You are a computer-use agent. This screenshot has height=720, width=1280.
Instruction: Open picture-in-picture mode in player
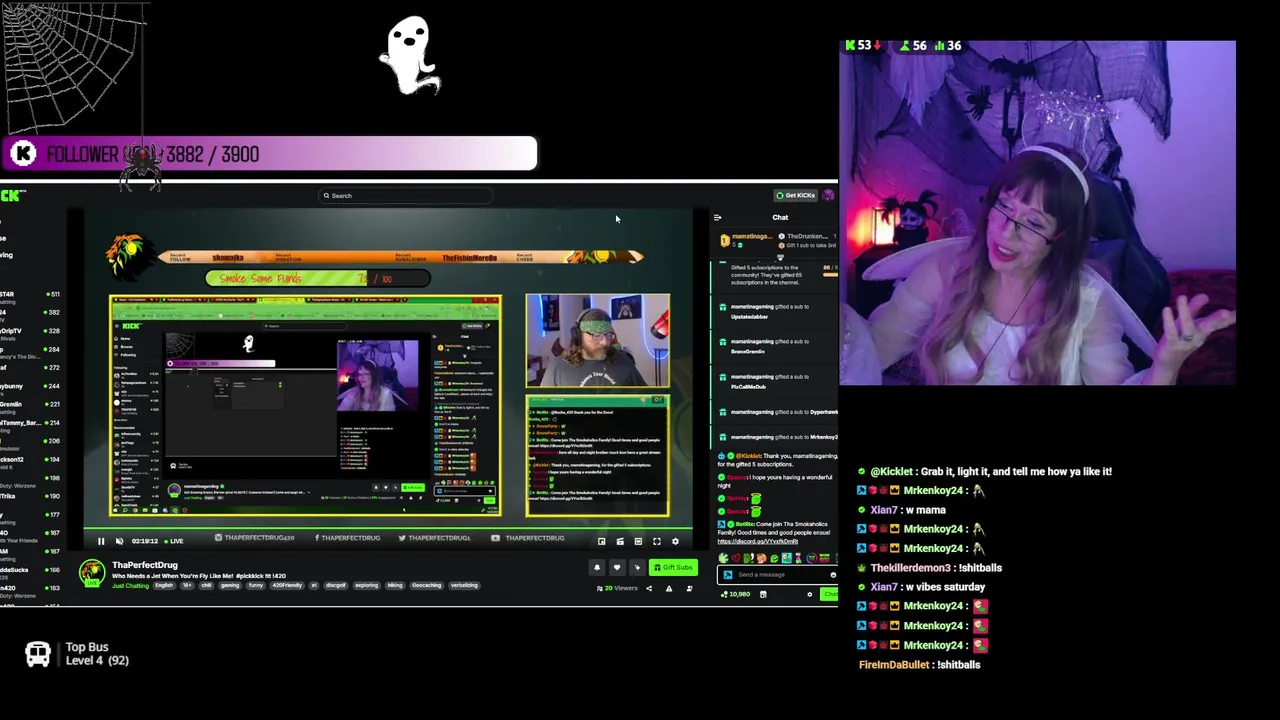click(601, 541)
